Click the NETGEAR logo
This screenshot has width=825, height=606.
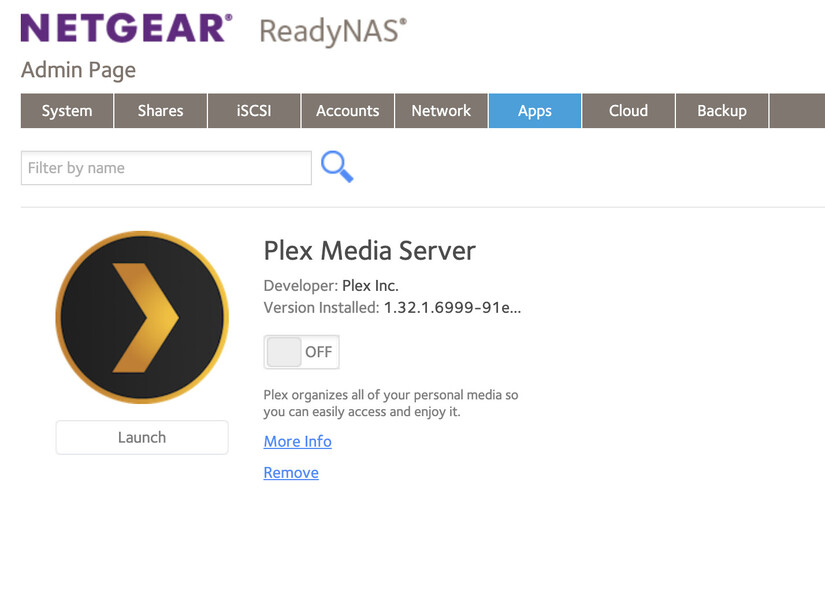(126, 28)
